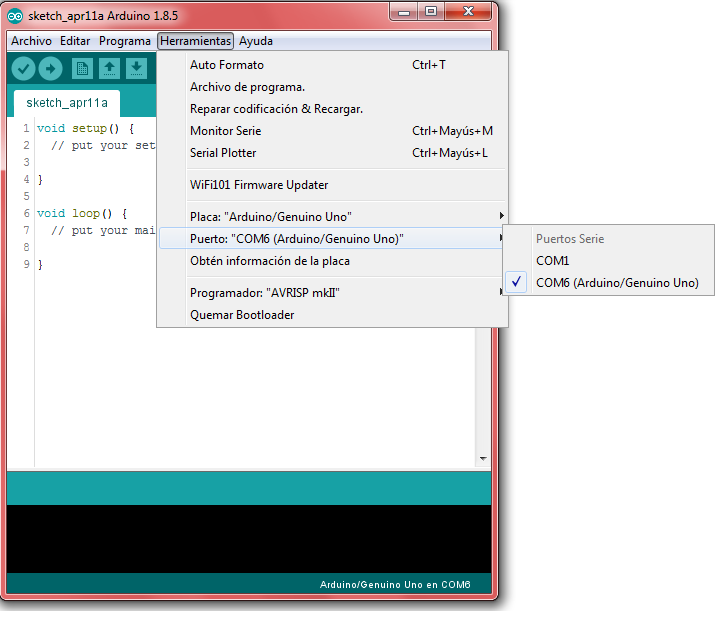Click the Open sketch up-arrow icon

(x=109, y=68)
